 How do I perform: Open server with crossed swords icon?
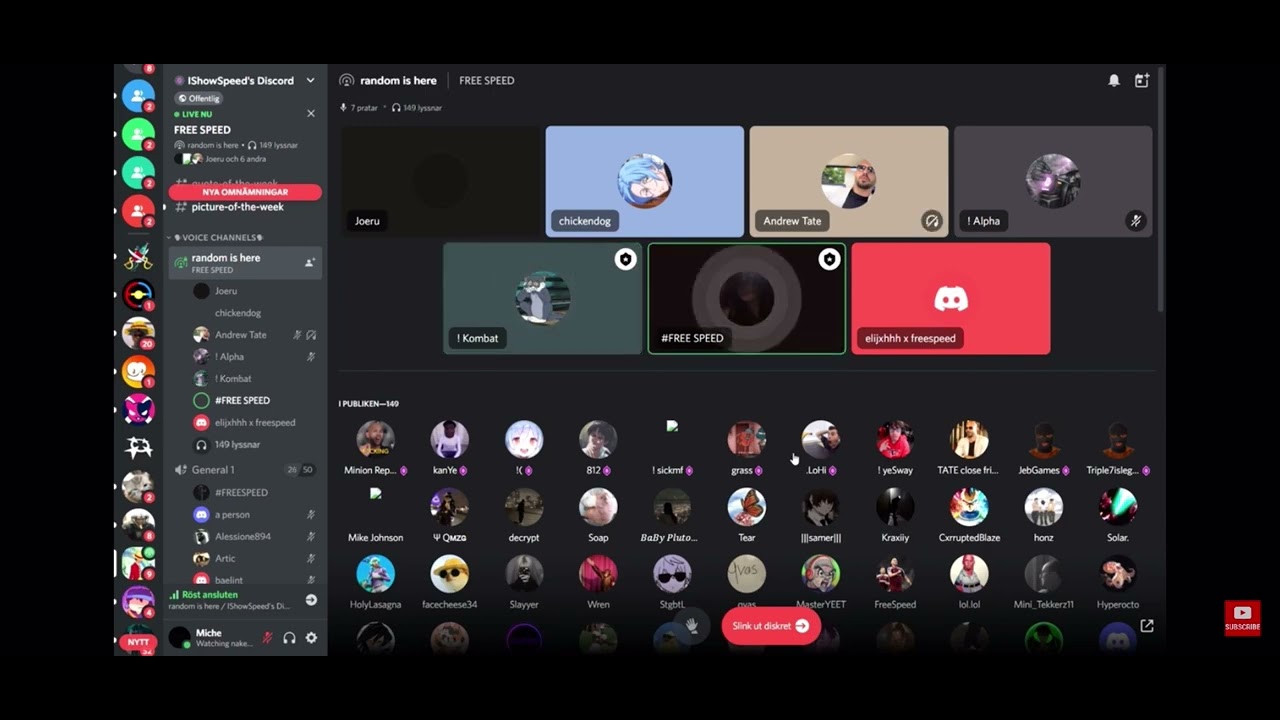[138, 256]
